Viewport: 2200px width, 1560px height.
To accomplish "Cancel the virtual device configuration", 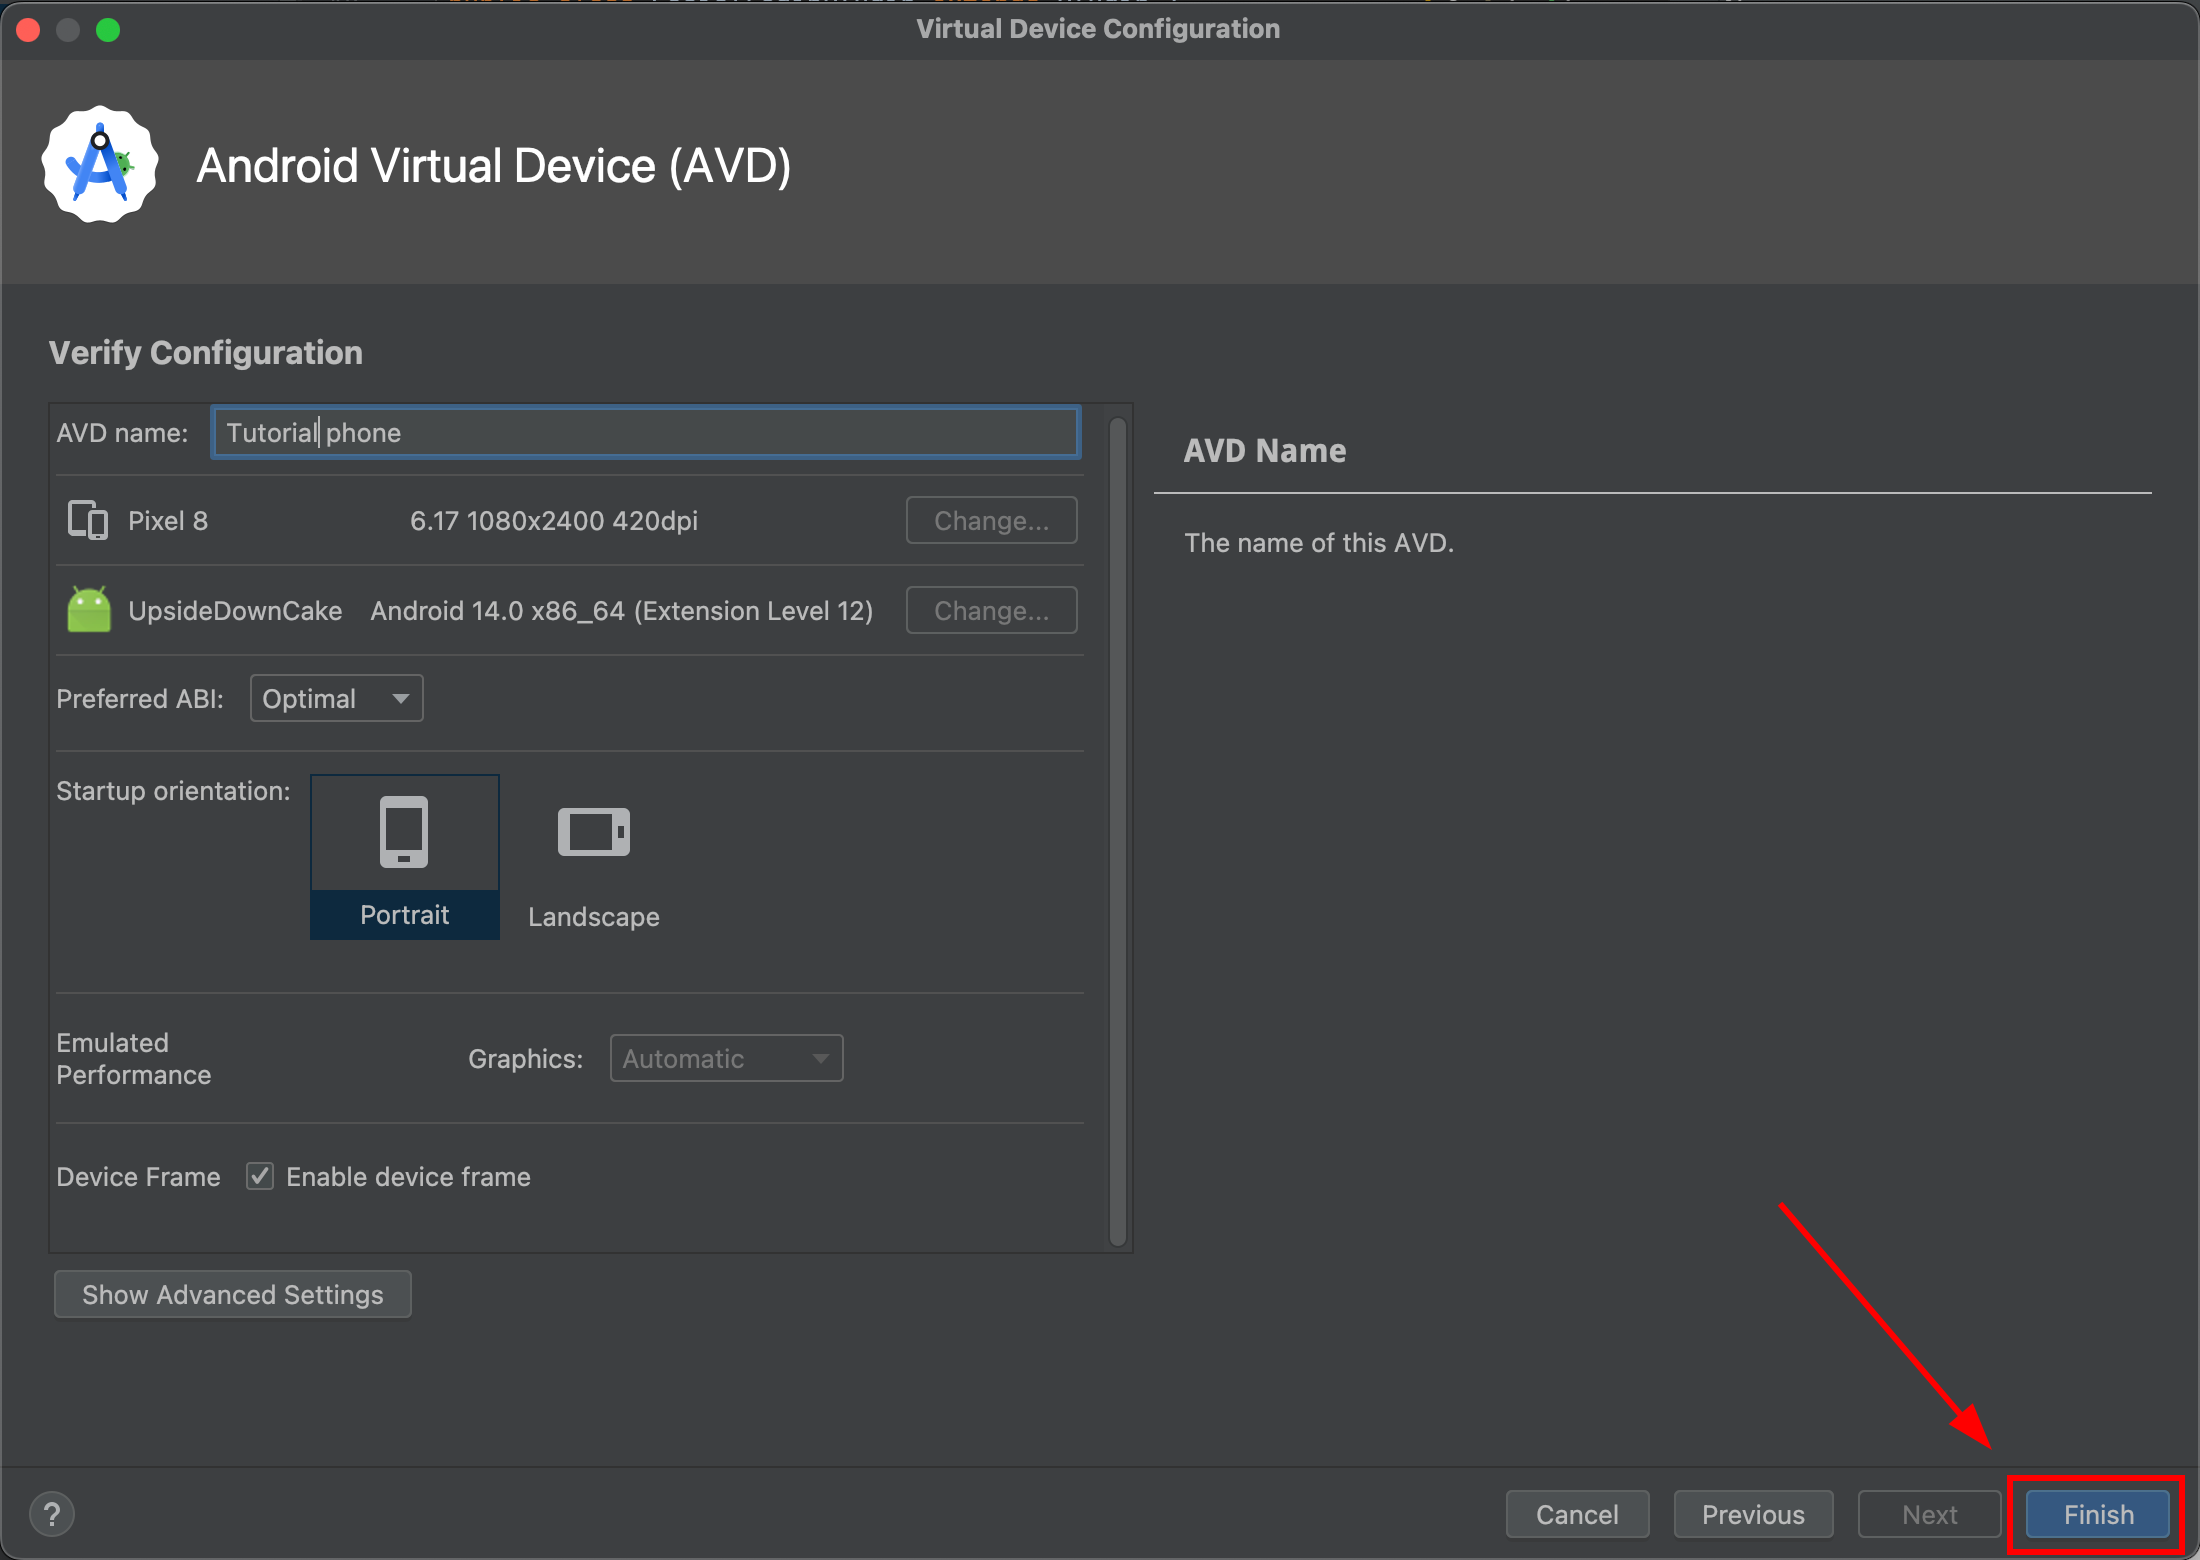I will (1577, 1514).
